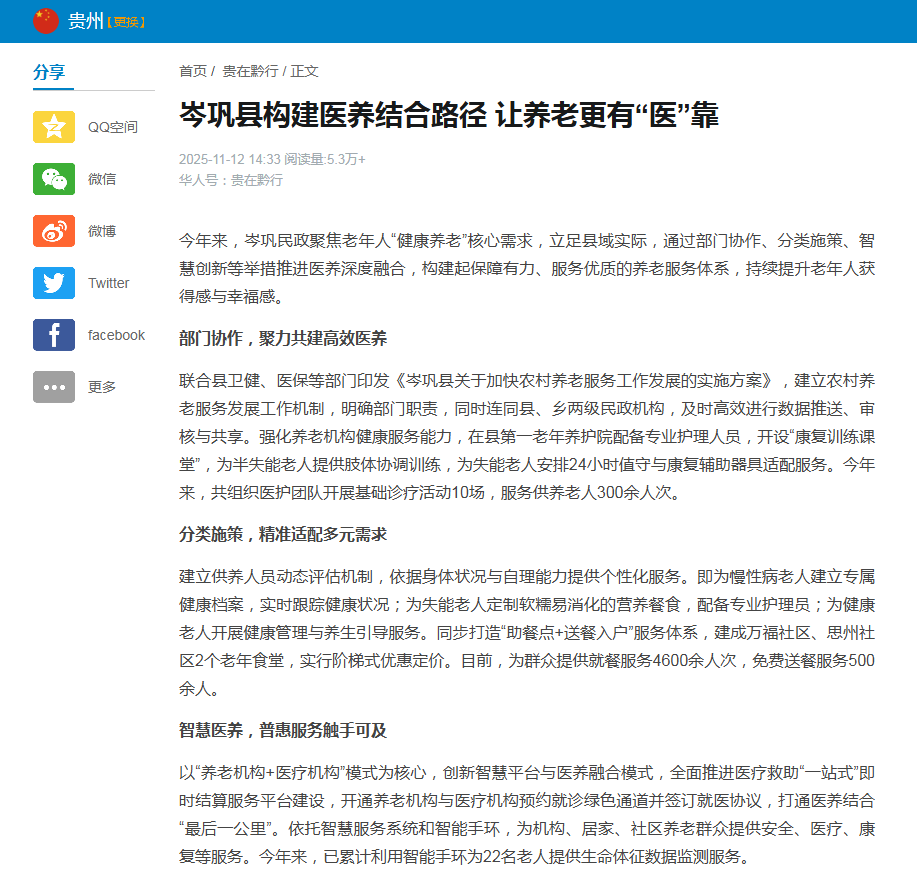917x885 pixels.
Task: Click the facebook text label
Action: (x=117, y=335)
